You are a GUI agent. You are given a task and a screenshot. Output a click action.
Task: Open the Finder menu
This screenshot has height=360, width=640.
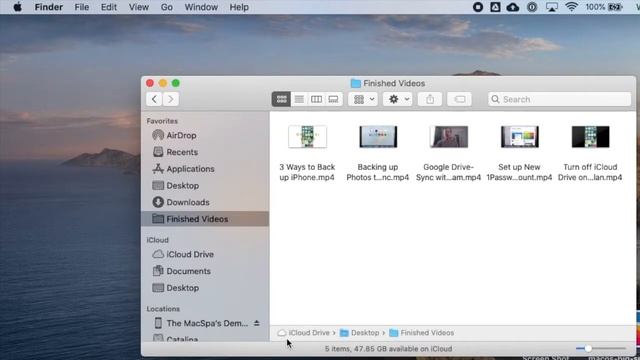tap(49, 7)
